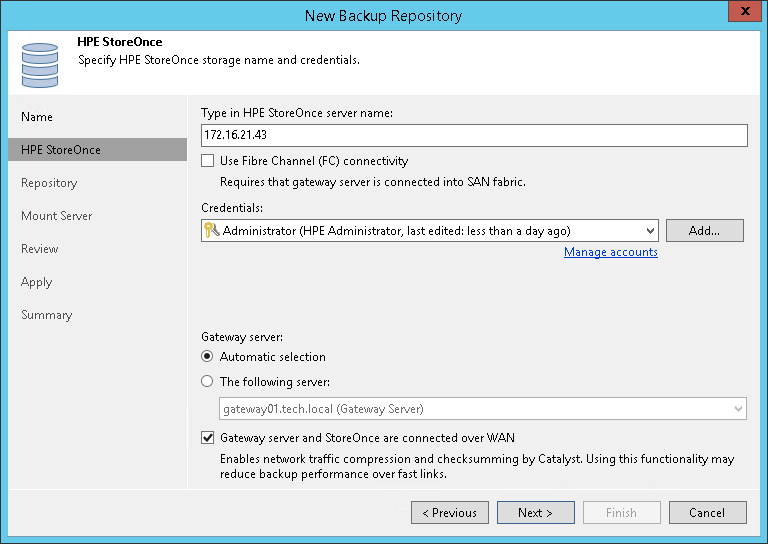
Task: Click the key icon in Credentials field
Action: [x=211, y=231]
